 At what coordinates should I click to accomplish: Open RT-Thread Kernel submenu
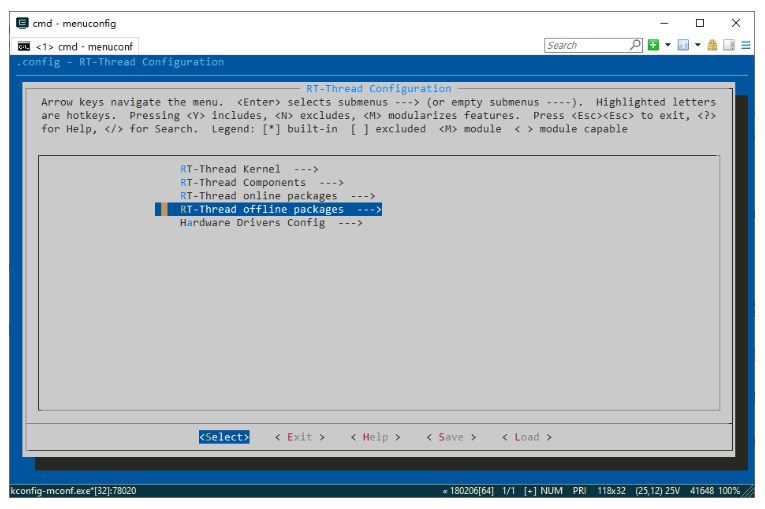point(249,169)
